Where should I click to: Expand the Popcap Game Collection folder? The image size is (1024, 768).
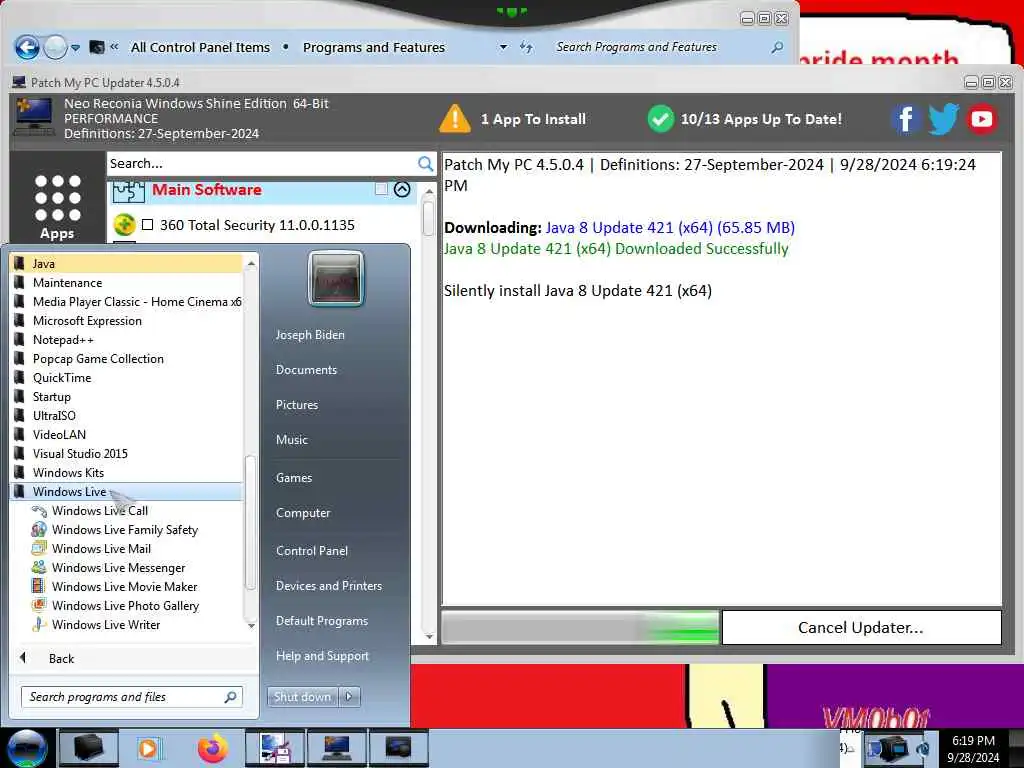126,359
